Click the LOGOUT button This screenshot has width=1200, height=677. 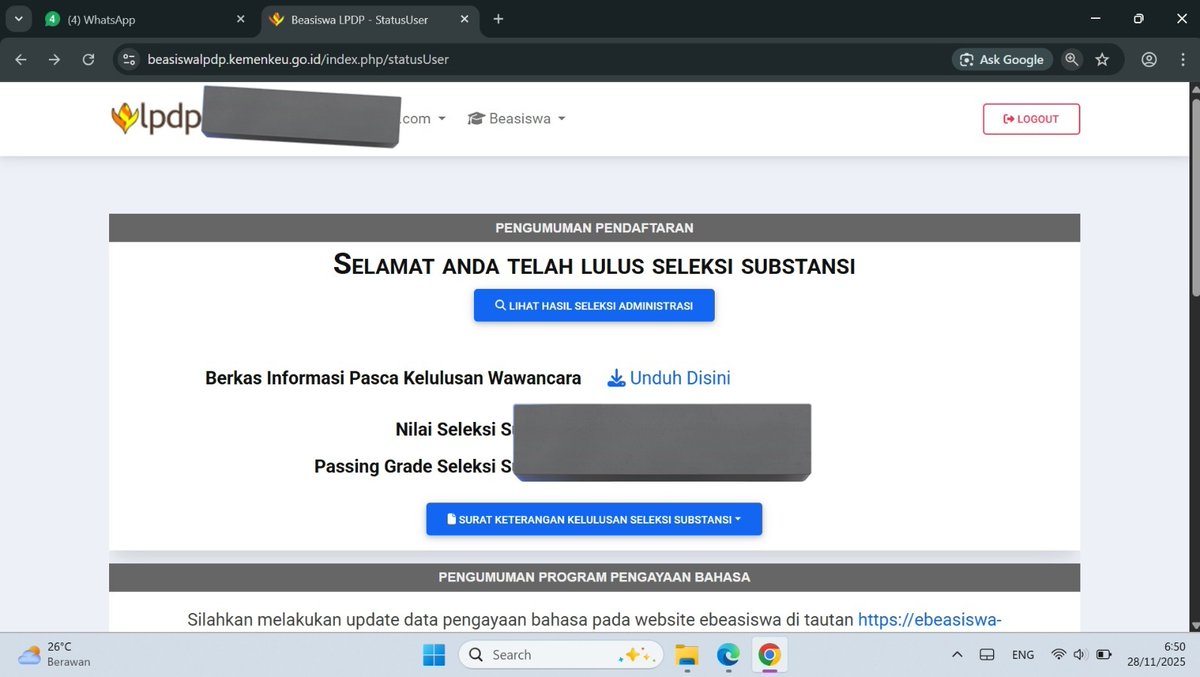pos(1031,119)
